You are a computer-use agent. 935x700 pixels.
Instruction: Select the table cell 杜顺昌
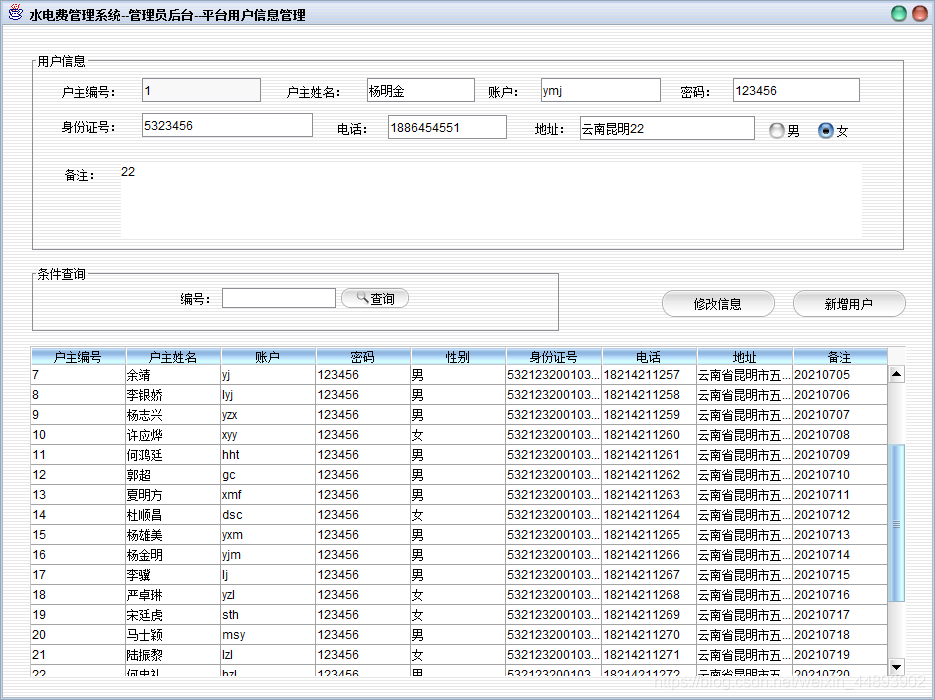[x=173, y=515]
